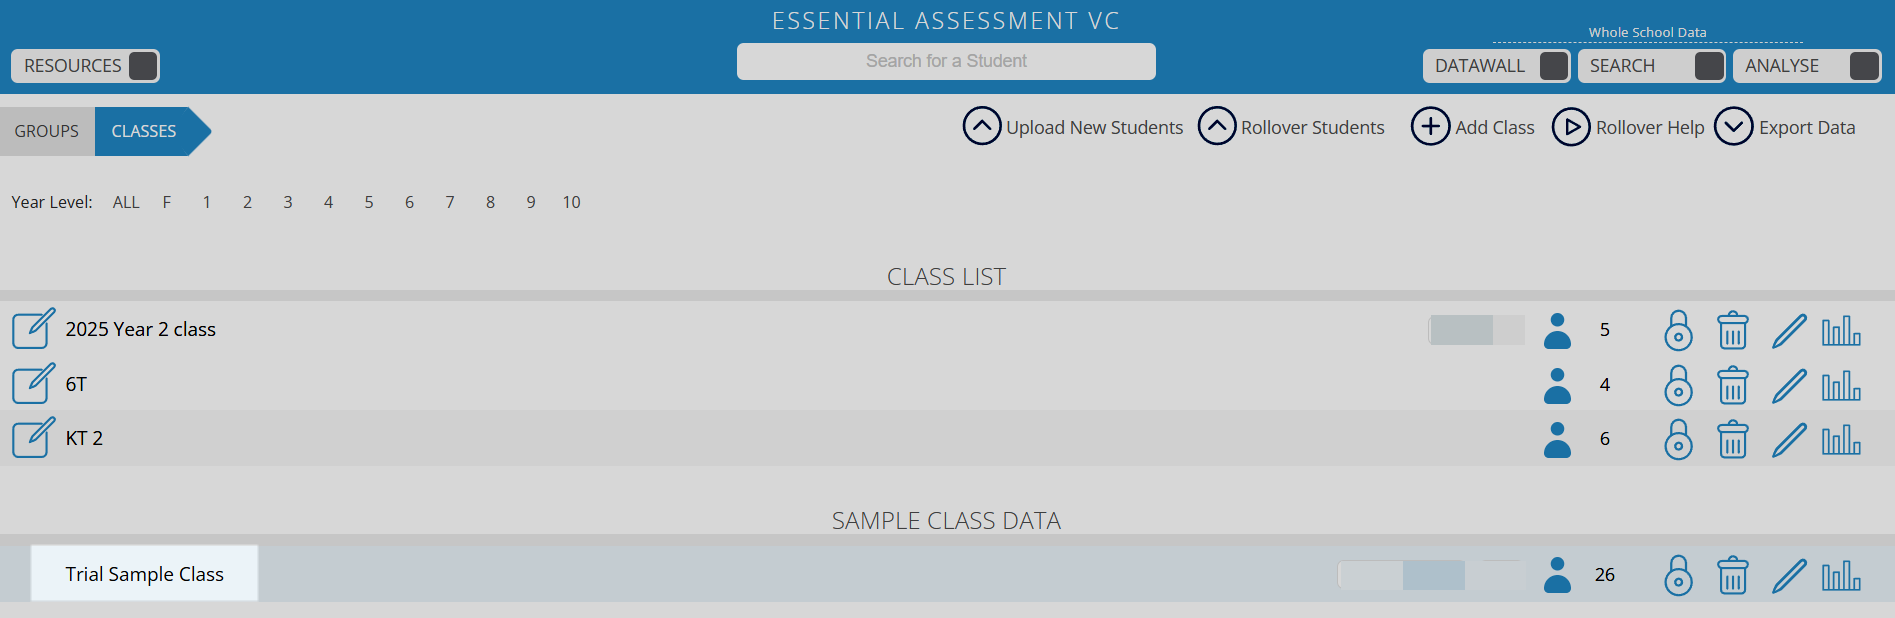Filter by Year Level 5
The image size is (1895, 618).
coord(369,202)
